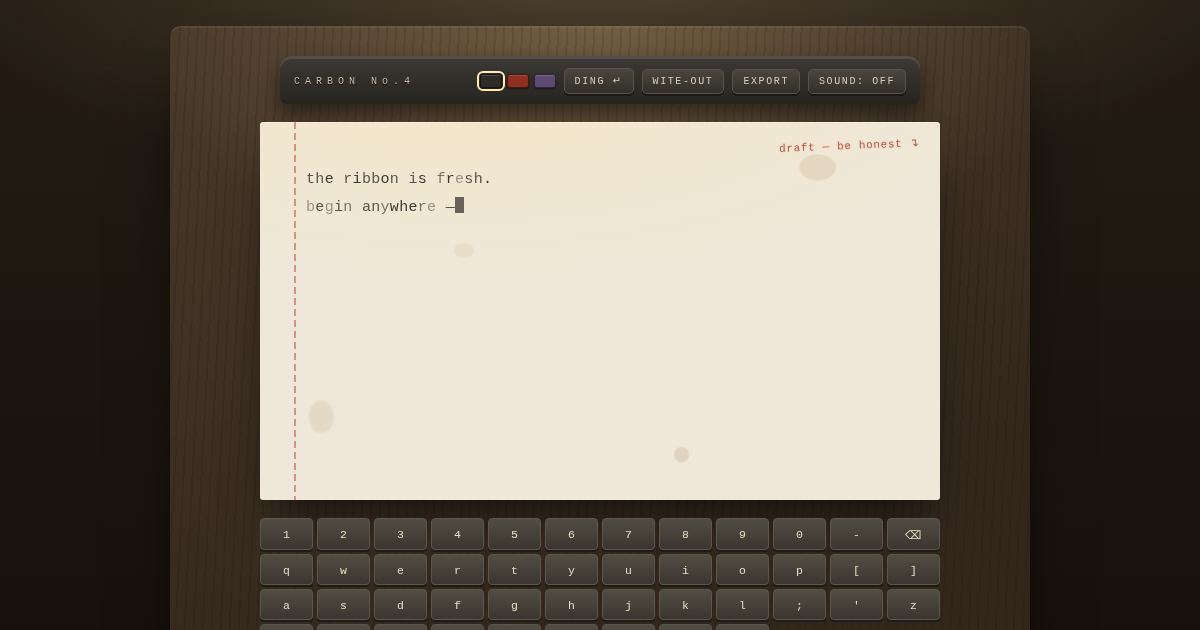The image size is (1200, 630).
Task: Tap the hyphen key
Action: pyautogui.click(x=856, y=534)
